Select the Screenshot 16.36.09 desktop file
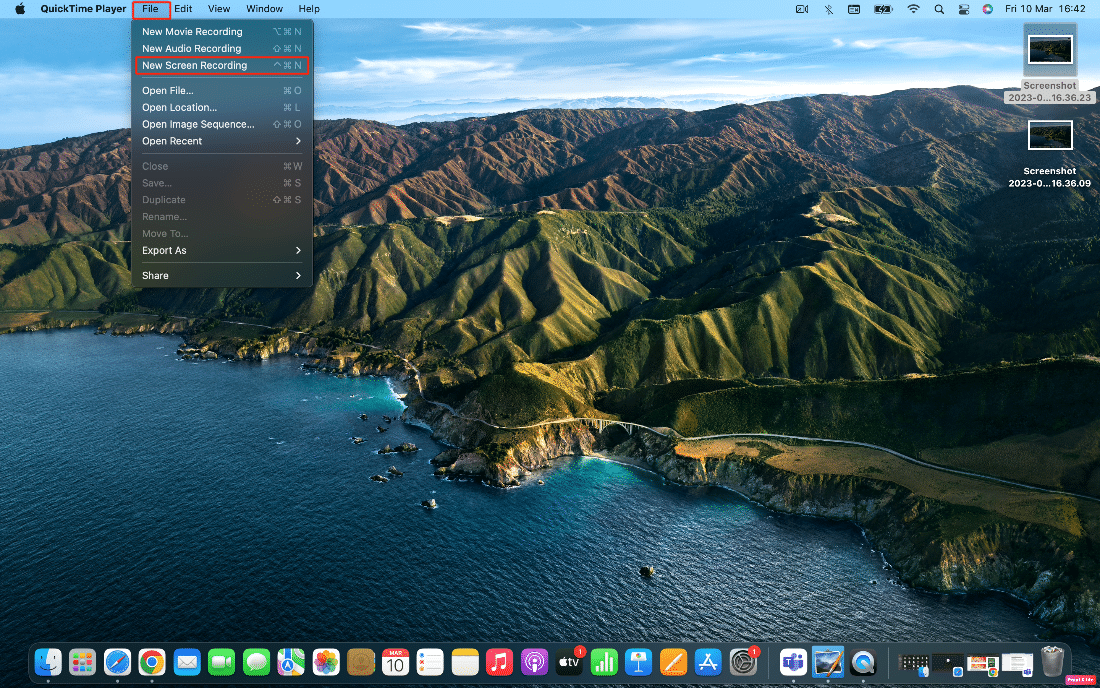Viewport: 1100px width, 688px height. click(1049, 154)
